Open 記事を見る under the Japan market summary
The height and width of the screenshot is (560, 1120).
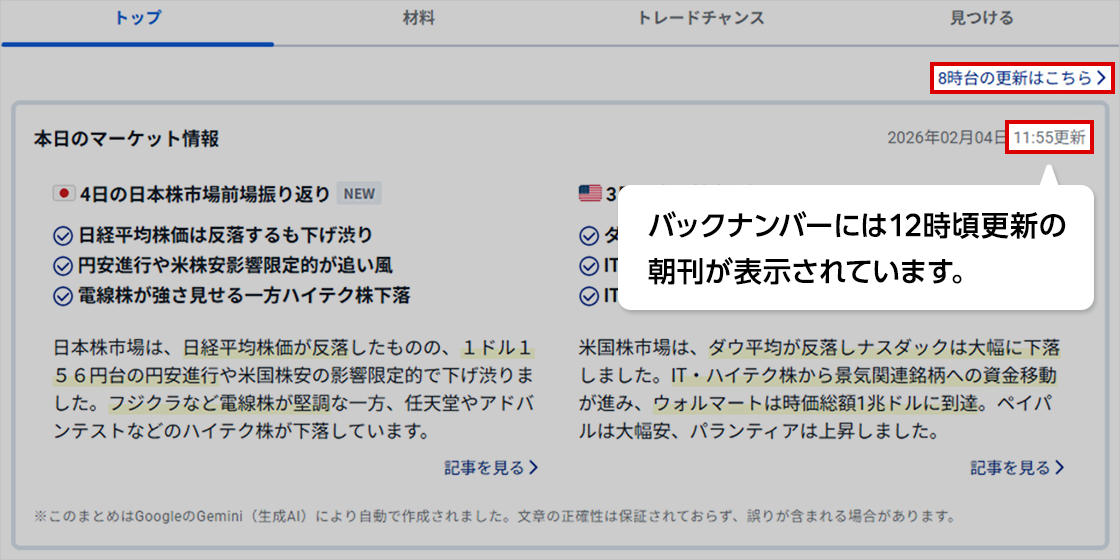[x=491, y=467]
